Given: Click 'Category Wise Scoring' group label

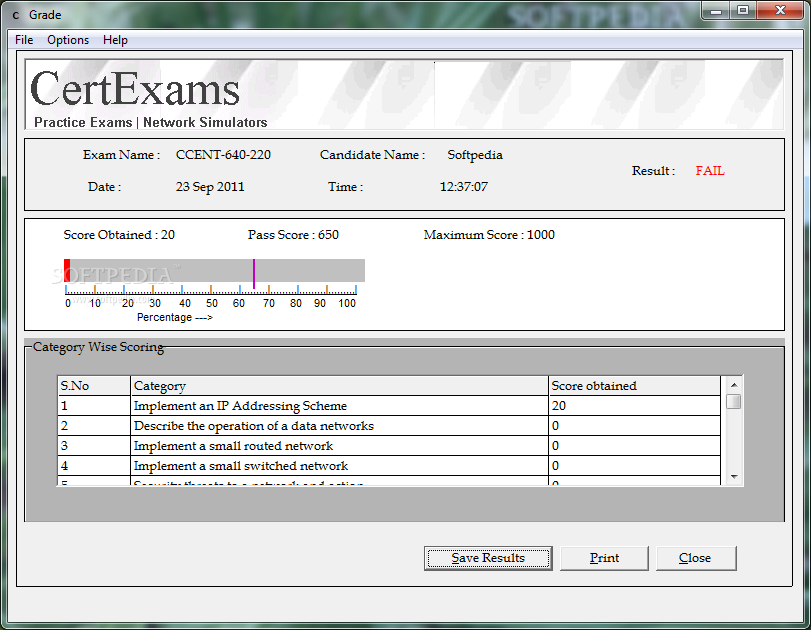Looking at the screenshot, I should tap(98, 347).
